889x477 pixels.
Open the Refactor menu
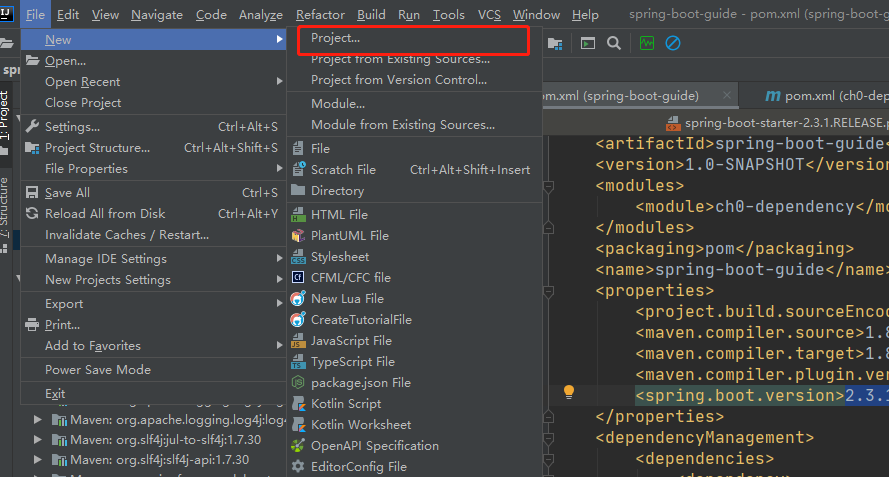320,15
